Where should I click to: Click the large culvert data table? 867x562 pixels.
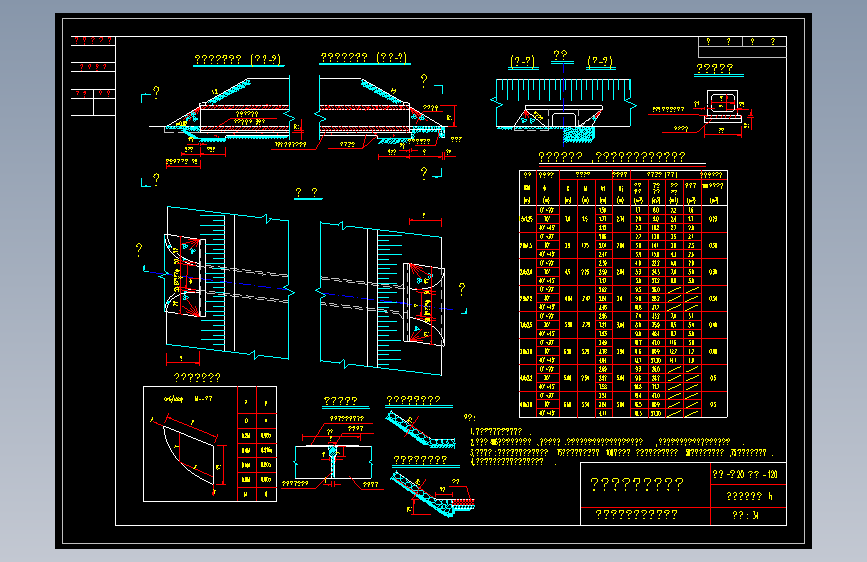pyautogui.click(x=623, y=294)
